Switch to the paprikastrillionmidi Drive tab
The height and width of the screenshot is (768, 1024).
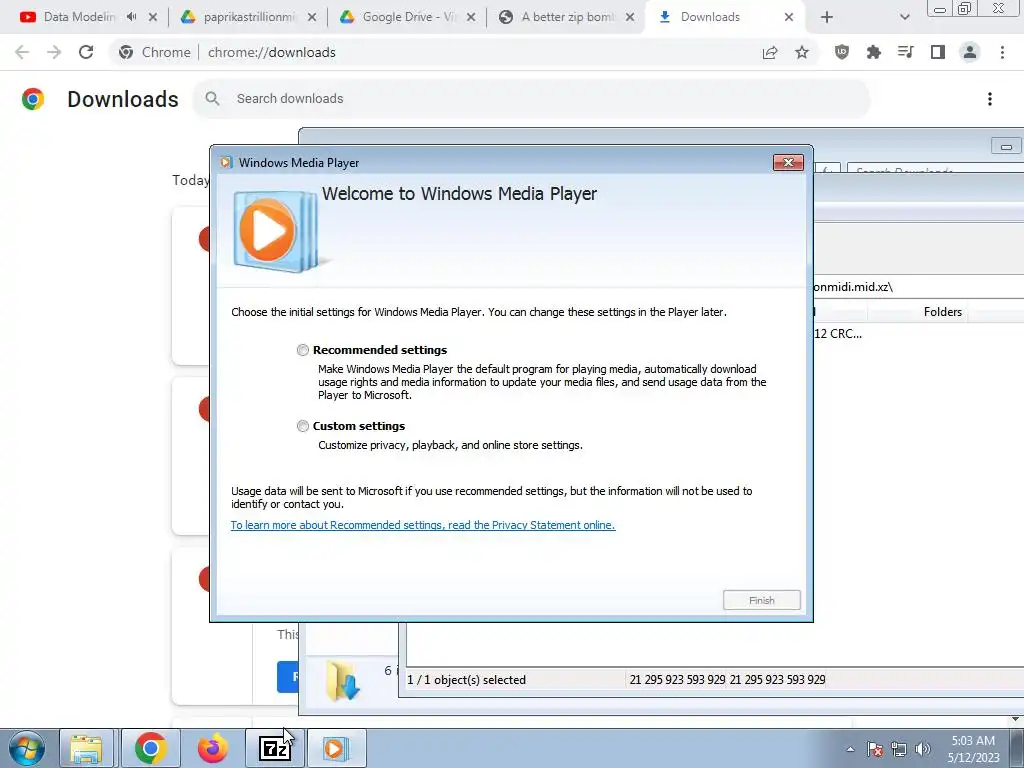[248, 17]
